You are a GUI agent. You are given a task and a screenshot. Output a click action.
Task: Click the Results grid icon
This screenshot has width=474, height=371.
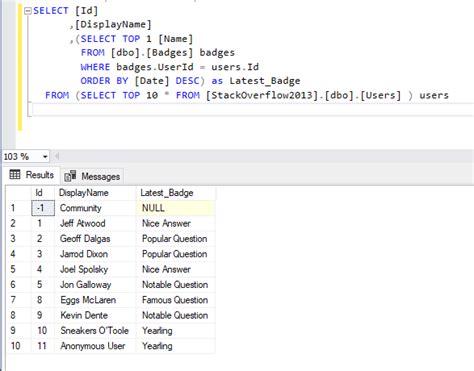coord(15,174)
